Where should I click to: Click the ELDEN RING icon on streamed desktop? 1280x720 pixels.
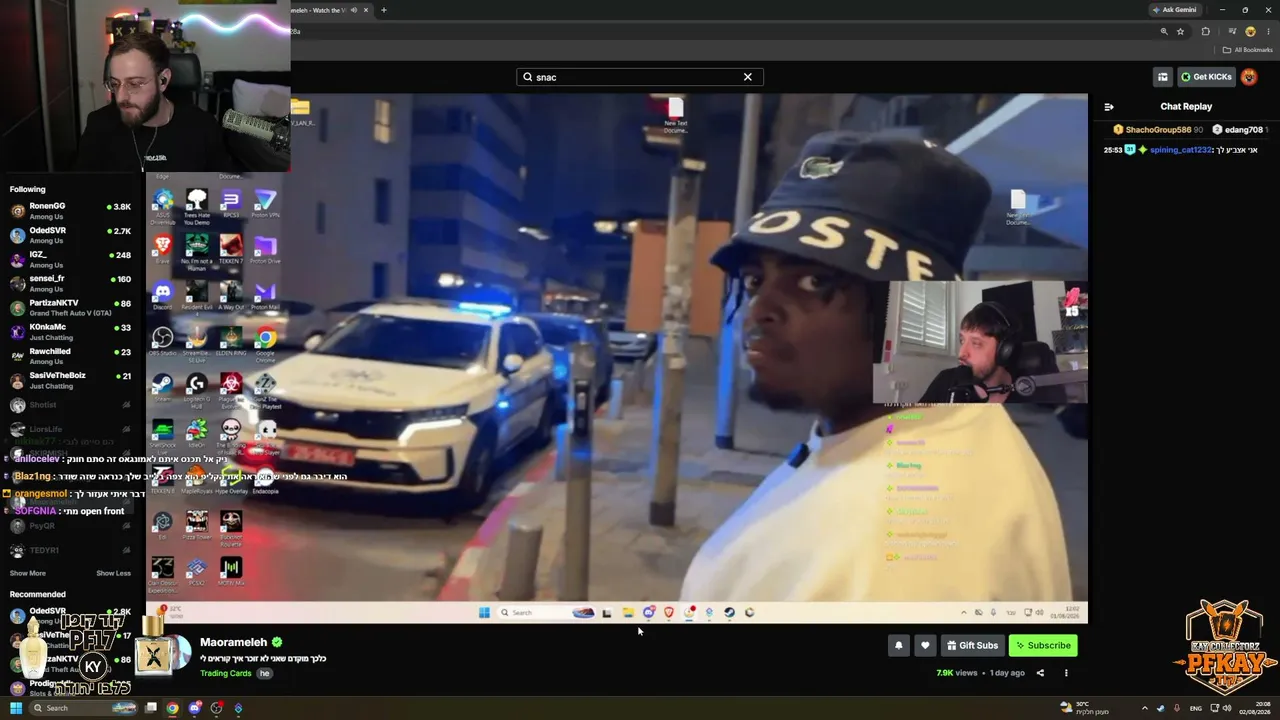point(231,340)
